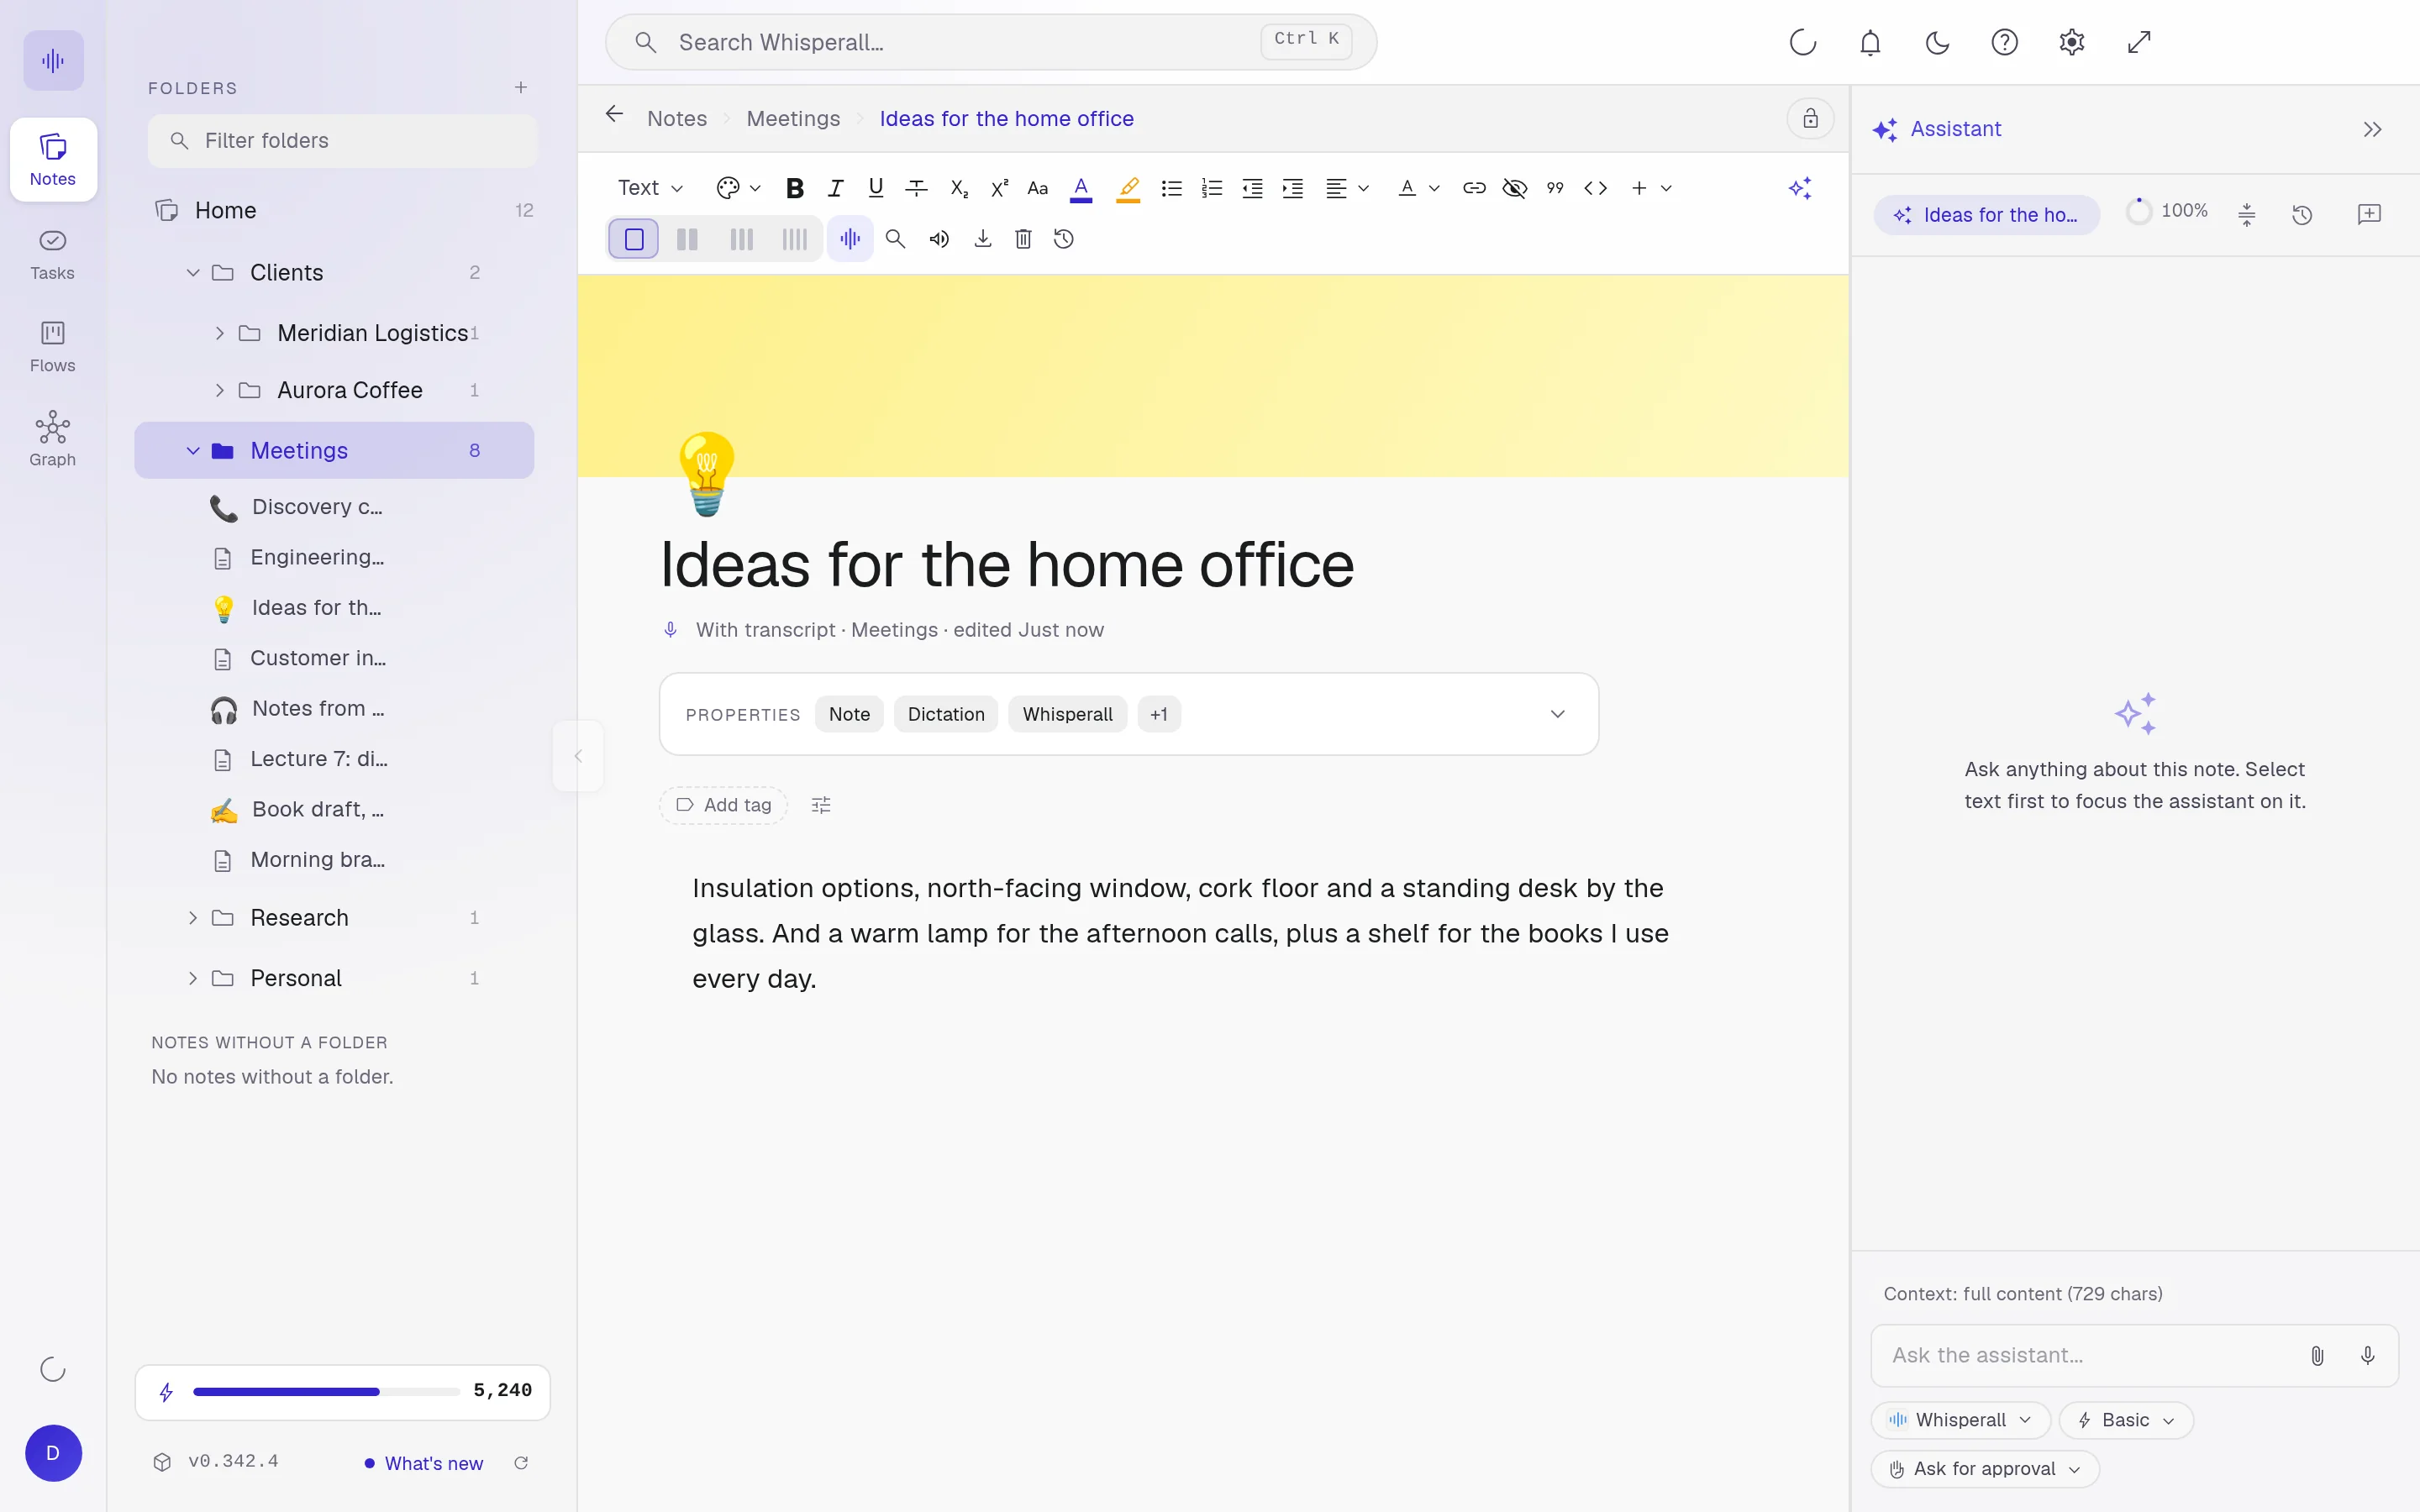The image size is (2420, 1512).
Task: Toggle strikethrough formatting
Action: click(x=916, y=188)
